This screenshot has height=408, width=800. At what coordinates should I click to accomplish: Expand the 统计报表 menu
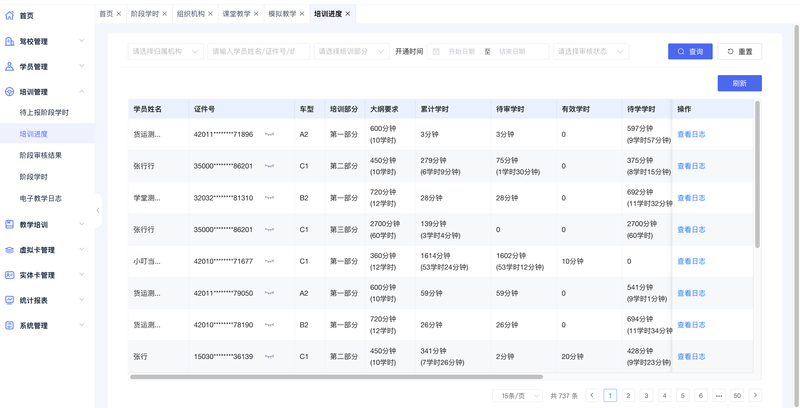tap(82, 300)
